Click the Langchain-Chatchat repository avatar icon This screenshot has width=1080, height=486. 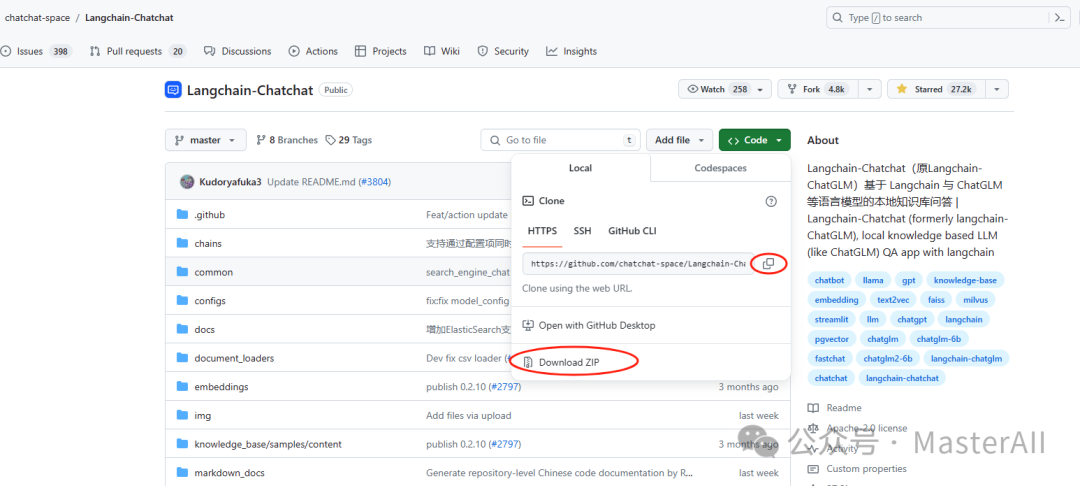tap(173, 89)
